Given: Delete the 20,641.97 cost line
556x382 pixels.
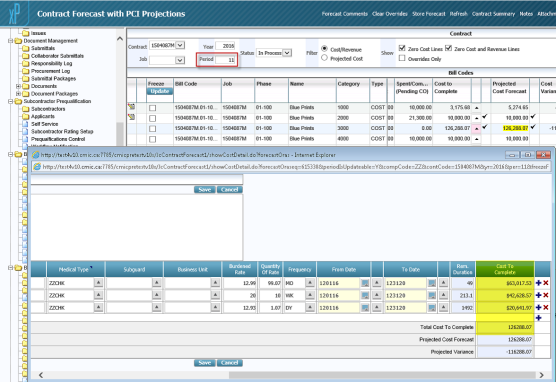Looking at the screenshot, I should (546, 307).
